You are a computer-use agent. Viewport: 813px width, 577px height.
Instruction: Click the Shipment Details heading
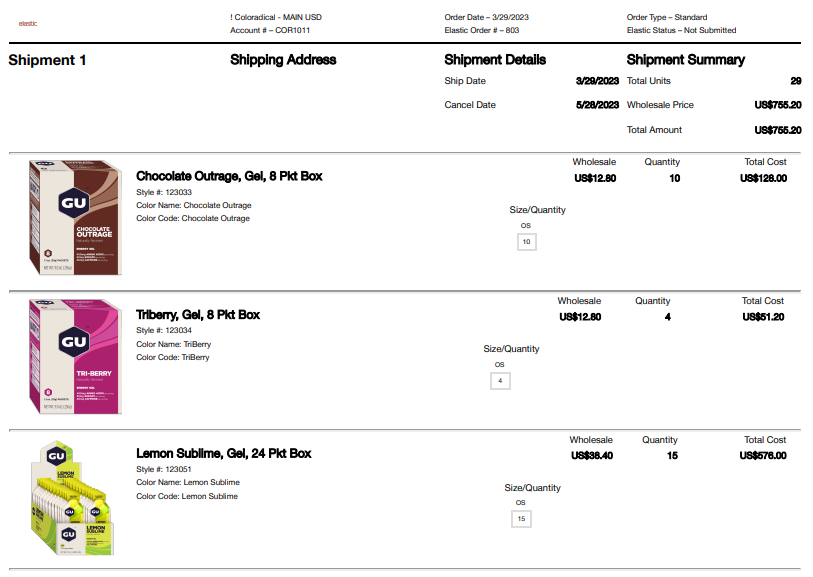click(495, 60)
